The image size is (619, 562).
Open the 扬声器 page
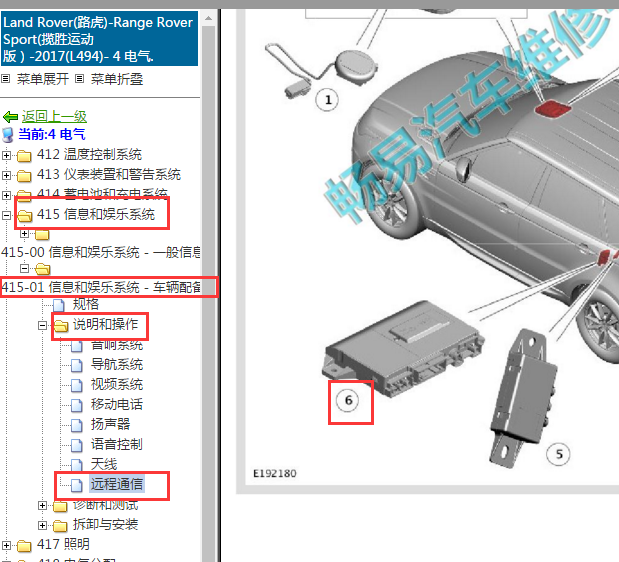[110, 424]
